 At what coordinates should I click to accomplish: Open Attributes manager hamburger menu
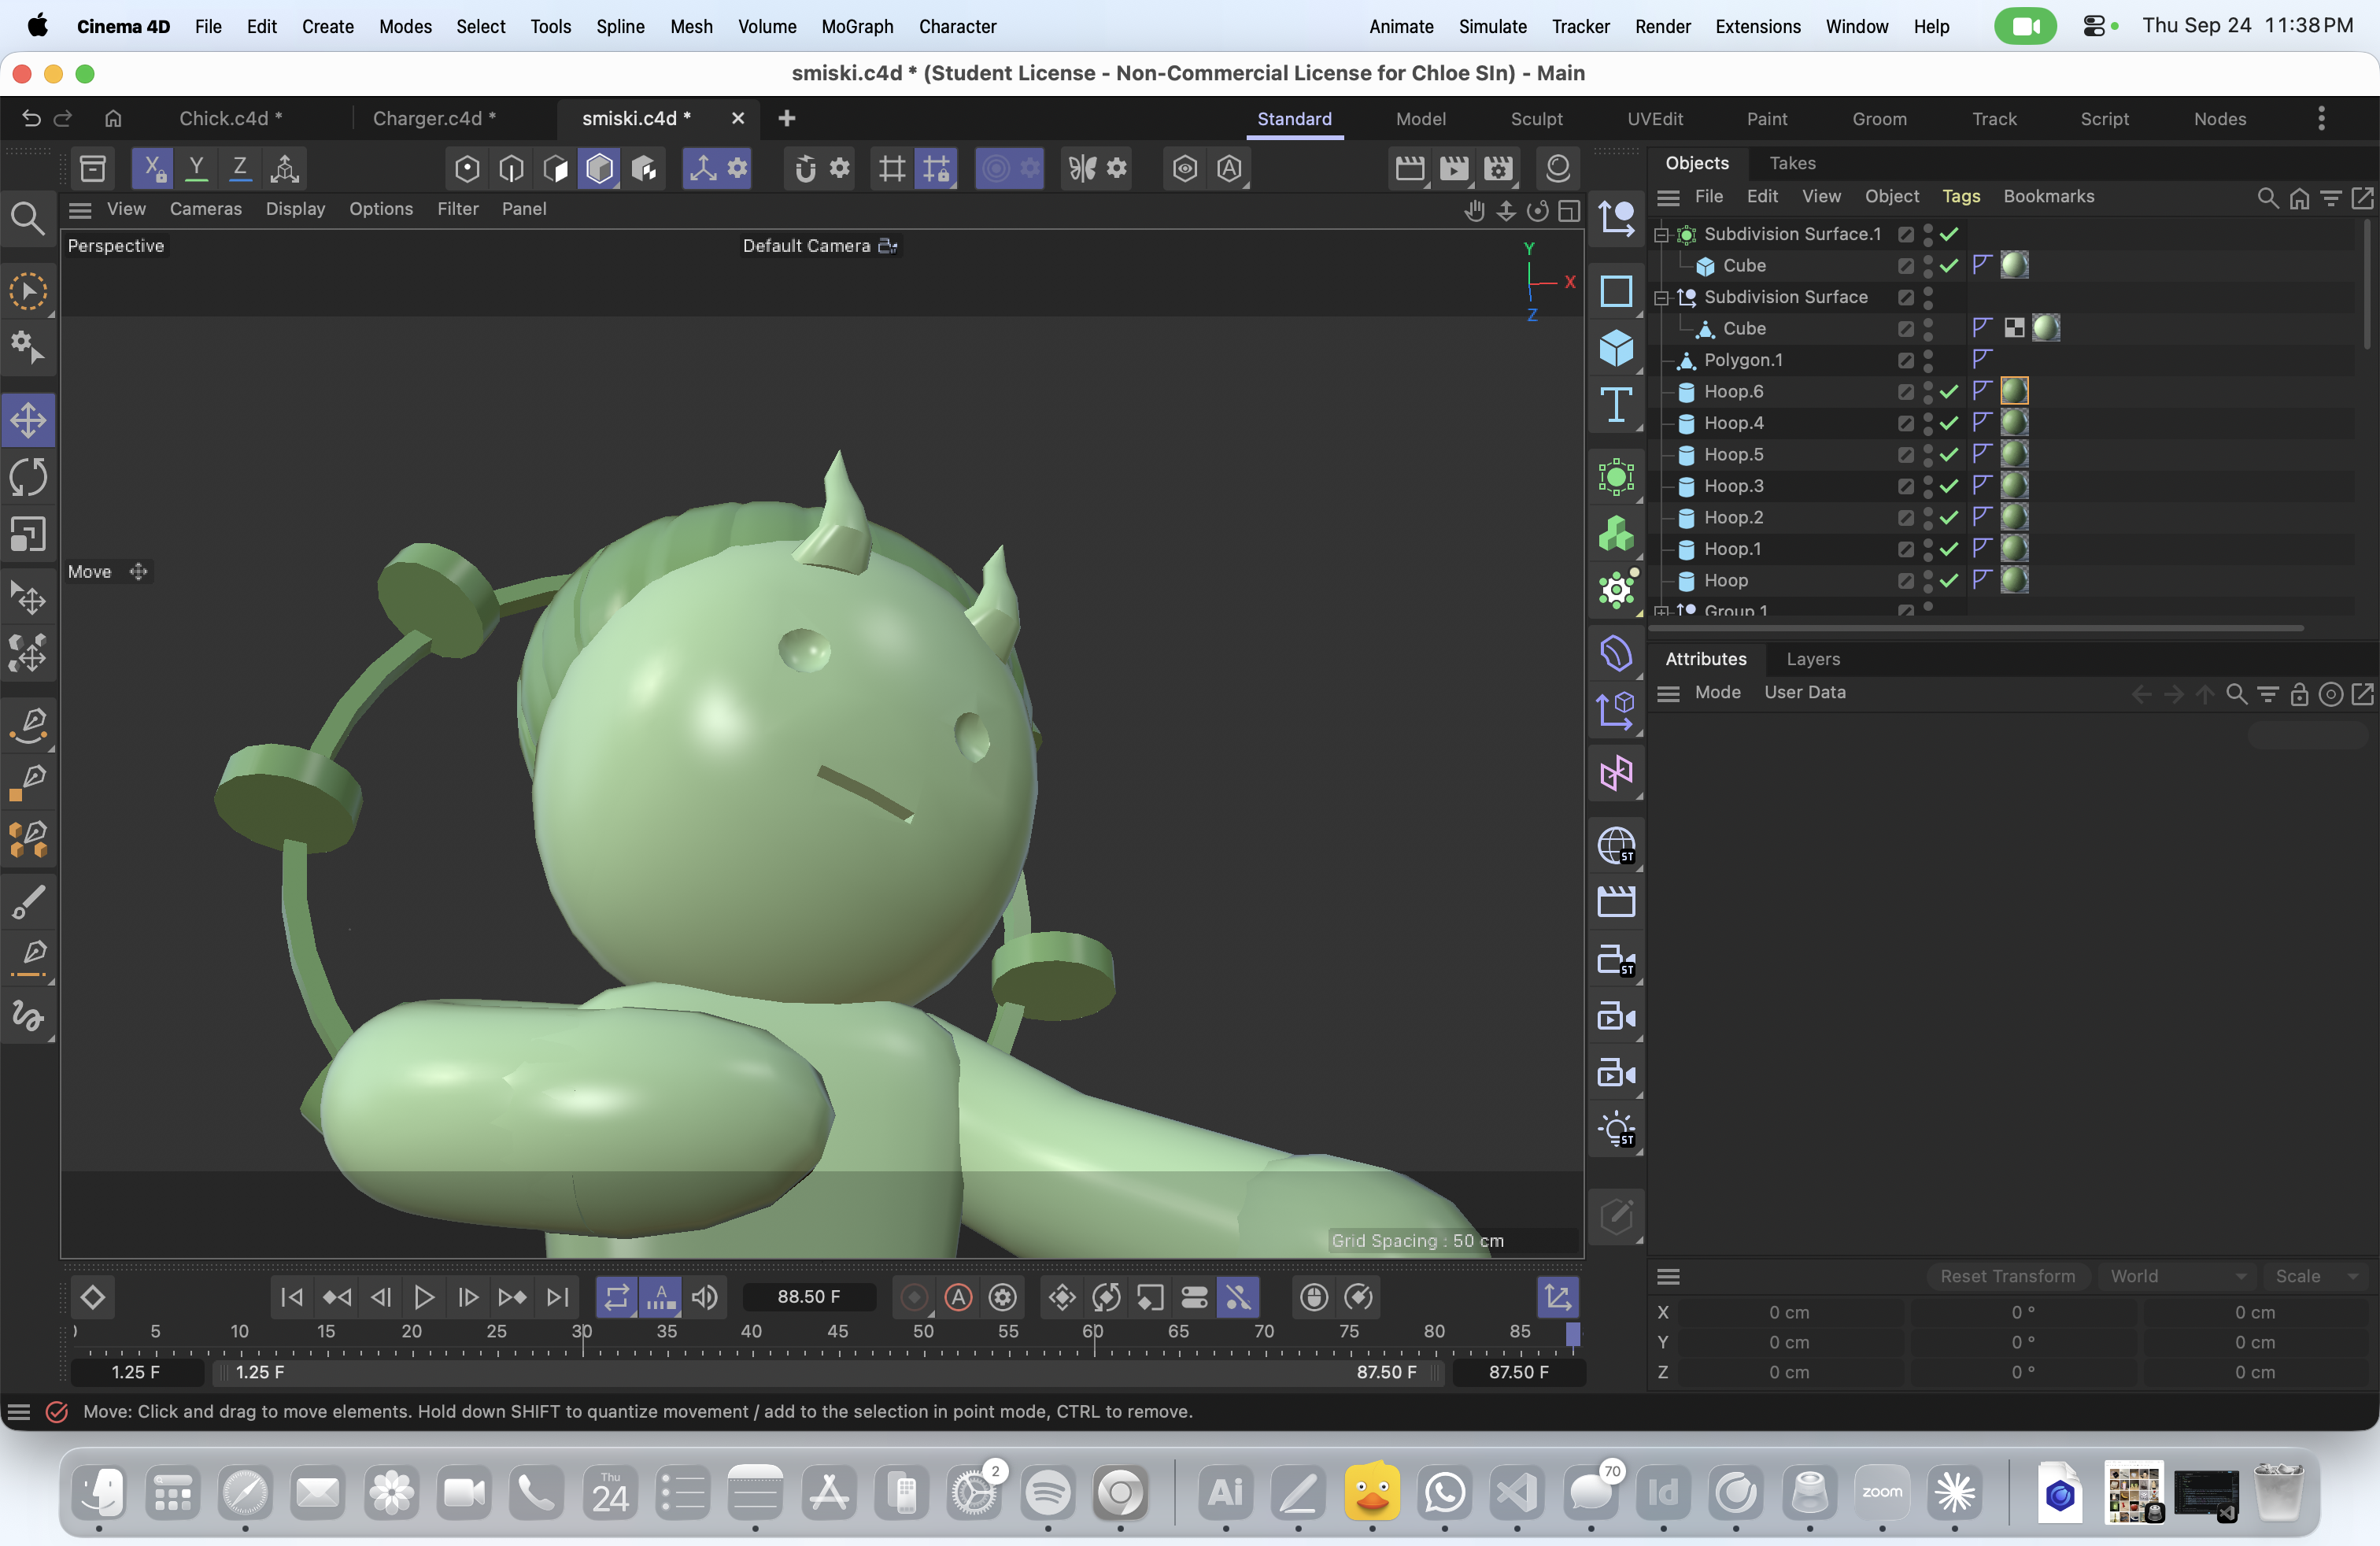pyautogui.click(x=1668, y=693)
